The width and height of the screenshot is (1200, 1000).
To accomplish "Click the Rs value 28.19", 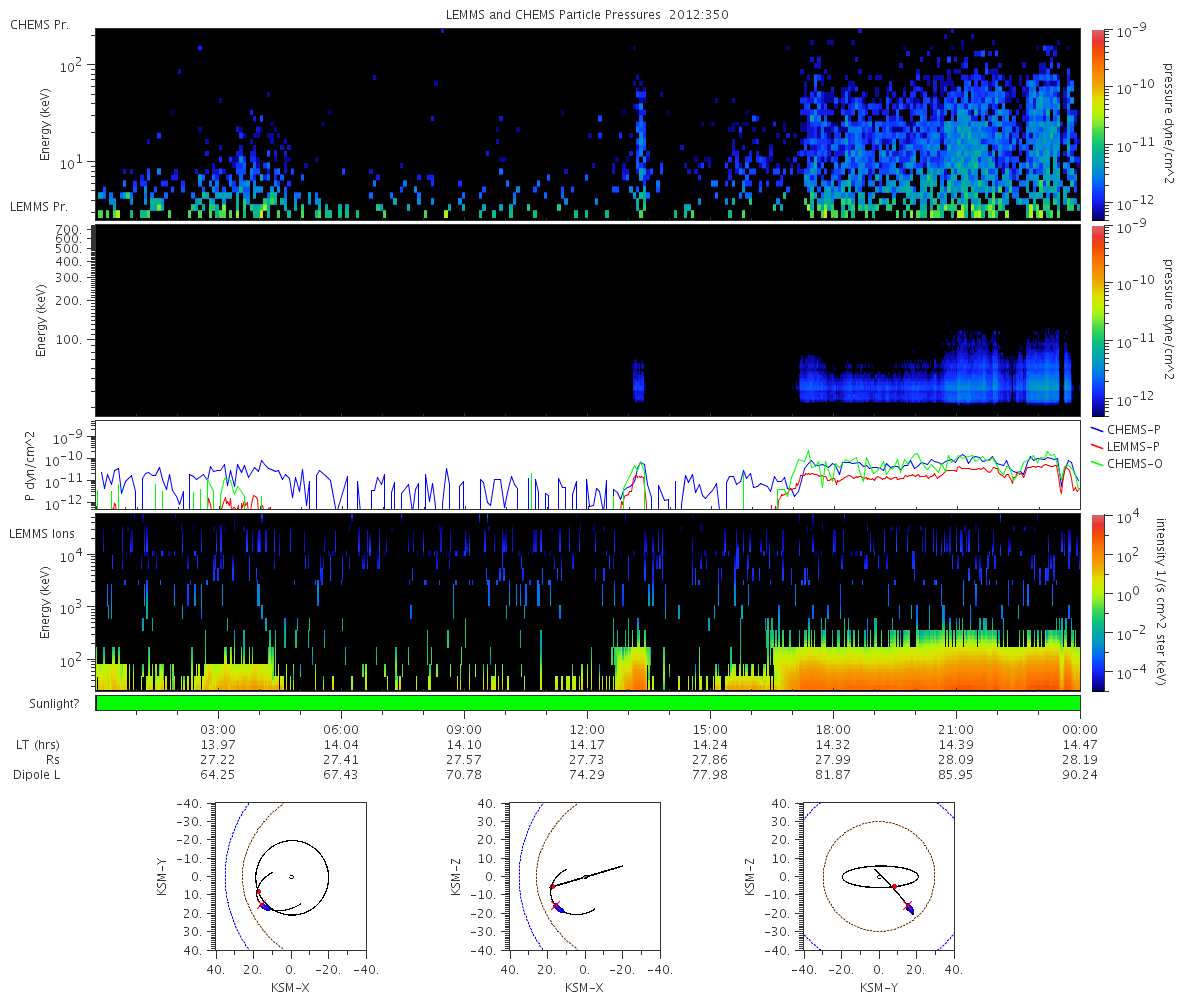I will click(x=1080, y=760).
